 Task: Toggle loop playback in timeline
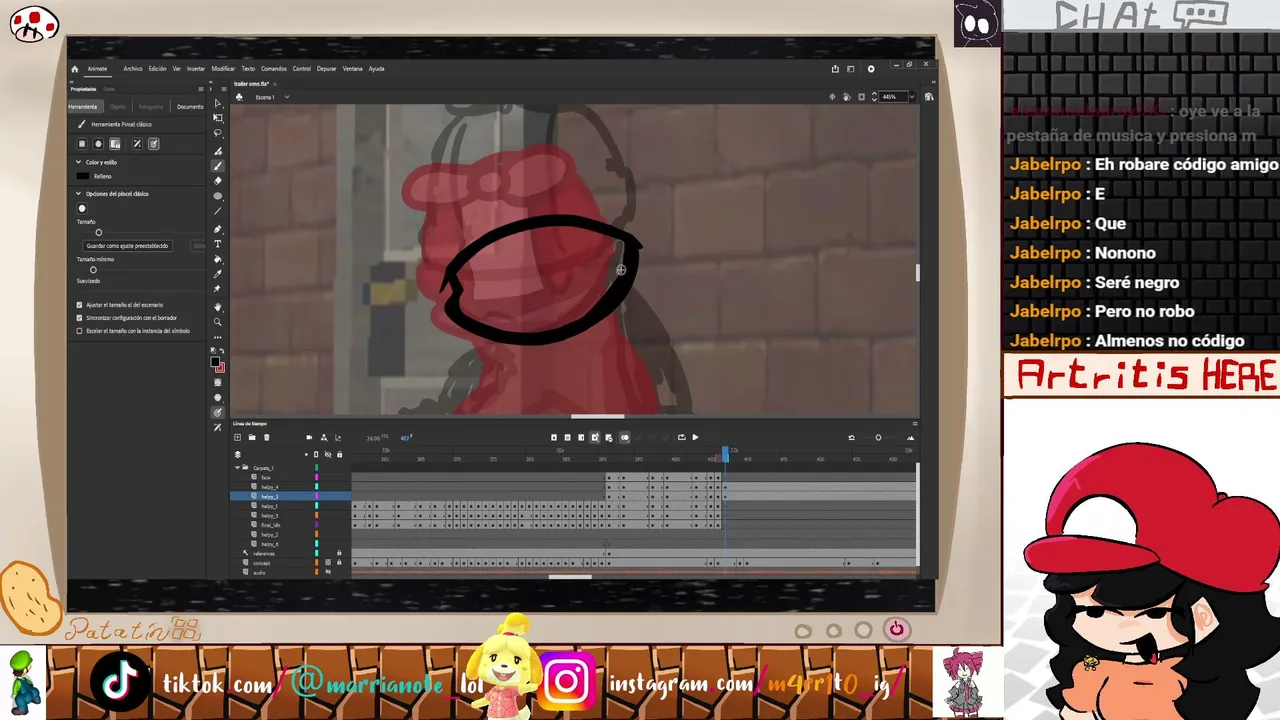click(681, 437)
